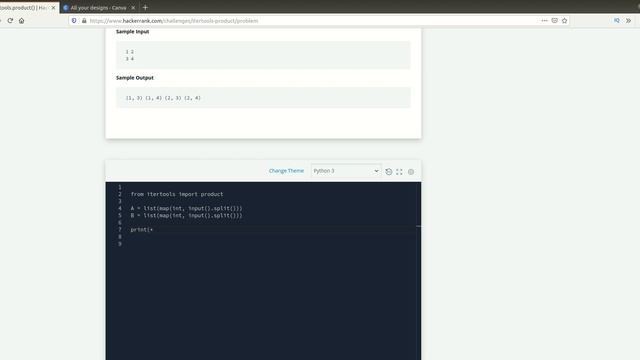This screenshot has width=640, height=360.
Task: Close the HackerRank itertools.product tab
Action: point(53,8)
